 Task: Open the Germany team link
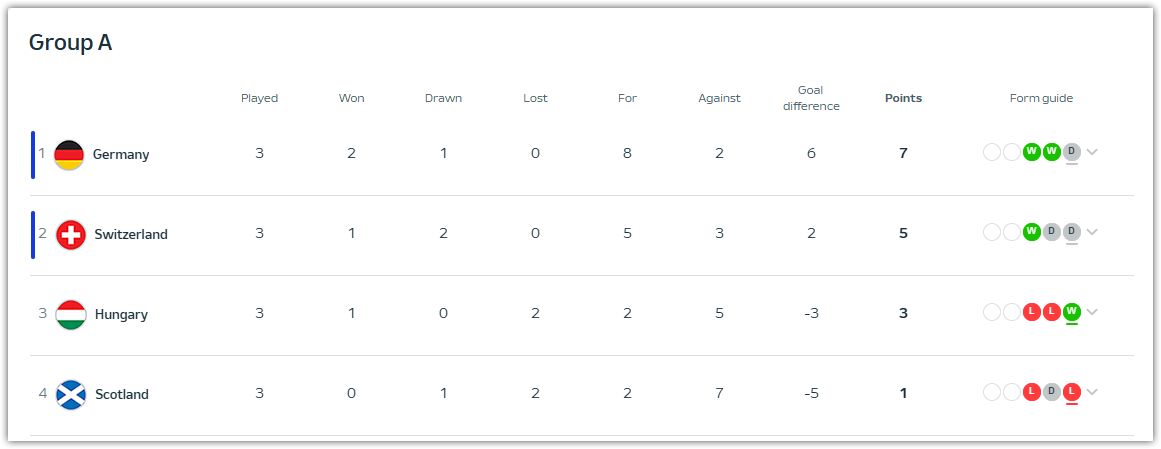click(x=121, y=155)
